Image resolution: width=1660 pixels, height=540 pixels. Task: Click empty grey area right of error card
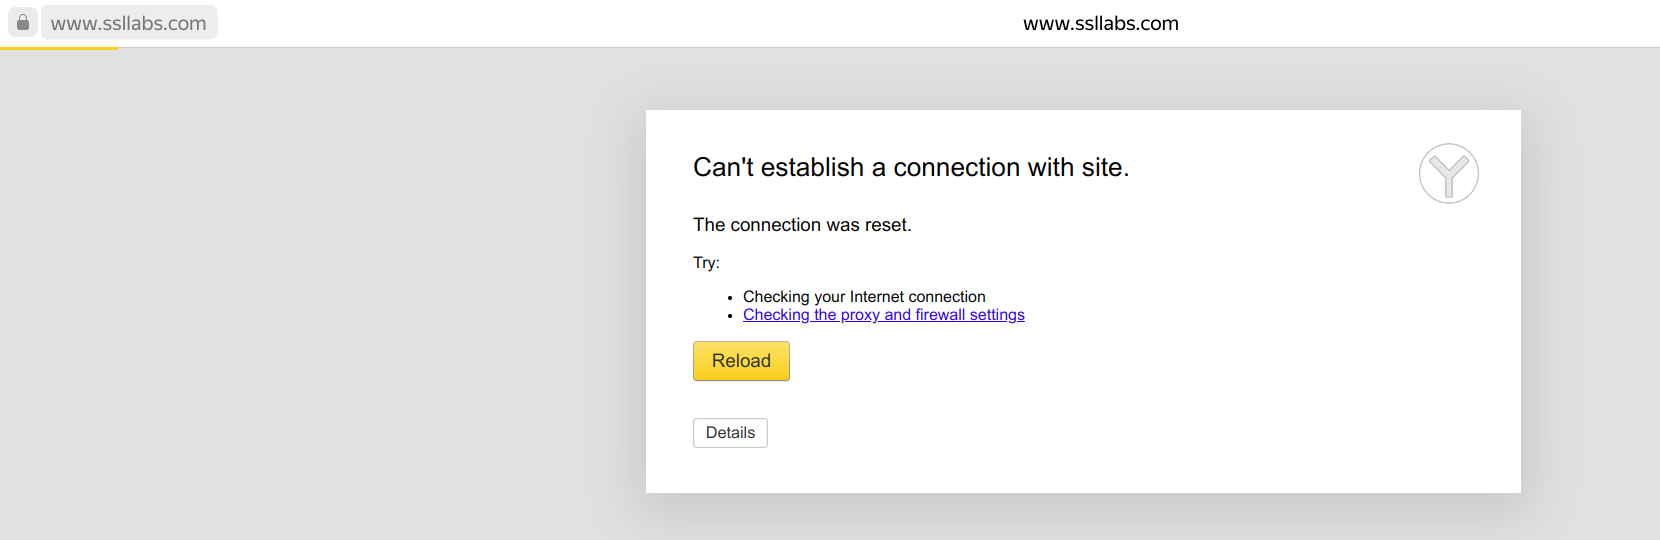(x=1590, y=300)
